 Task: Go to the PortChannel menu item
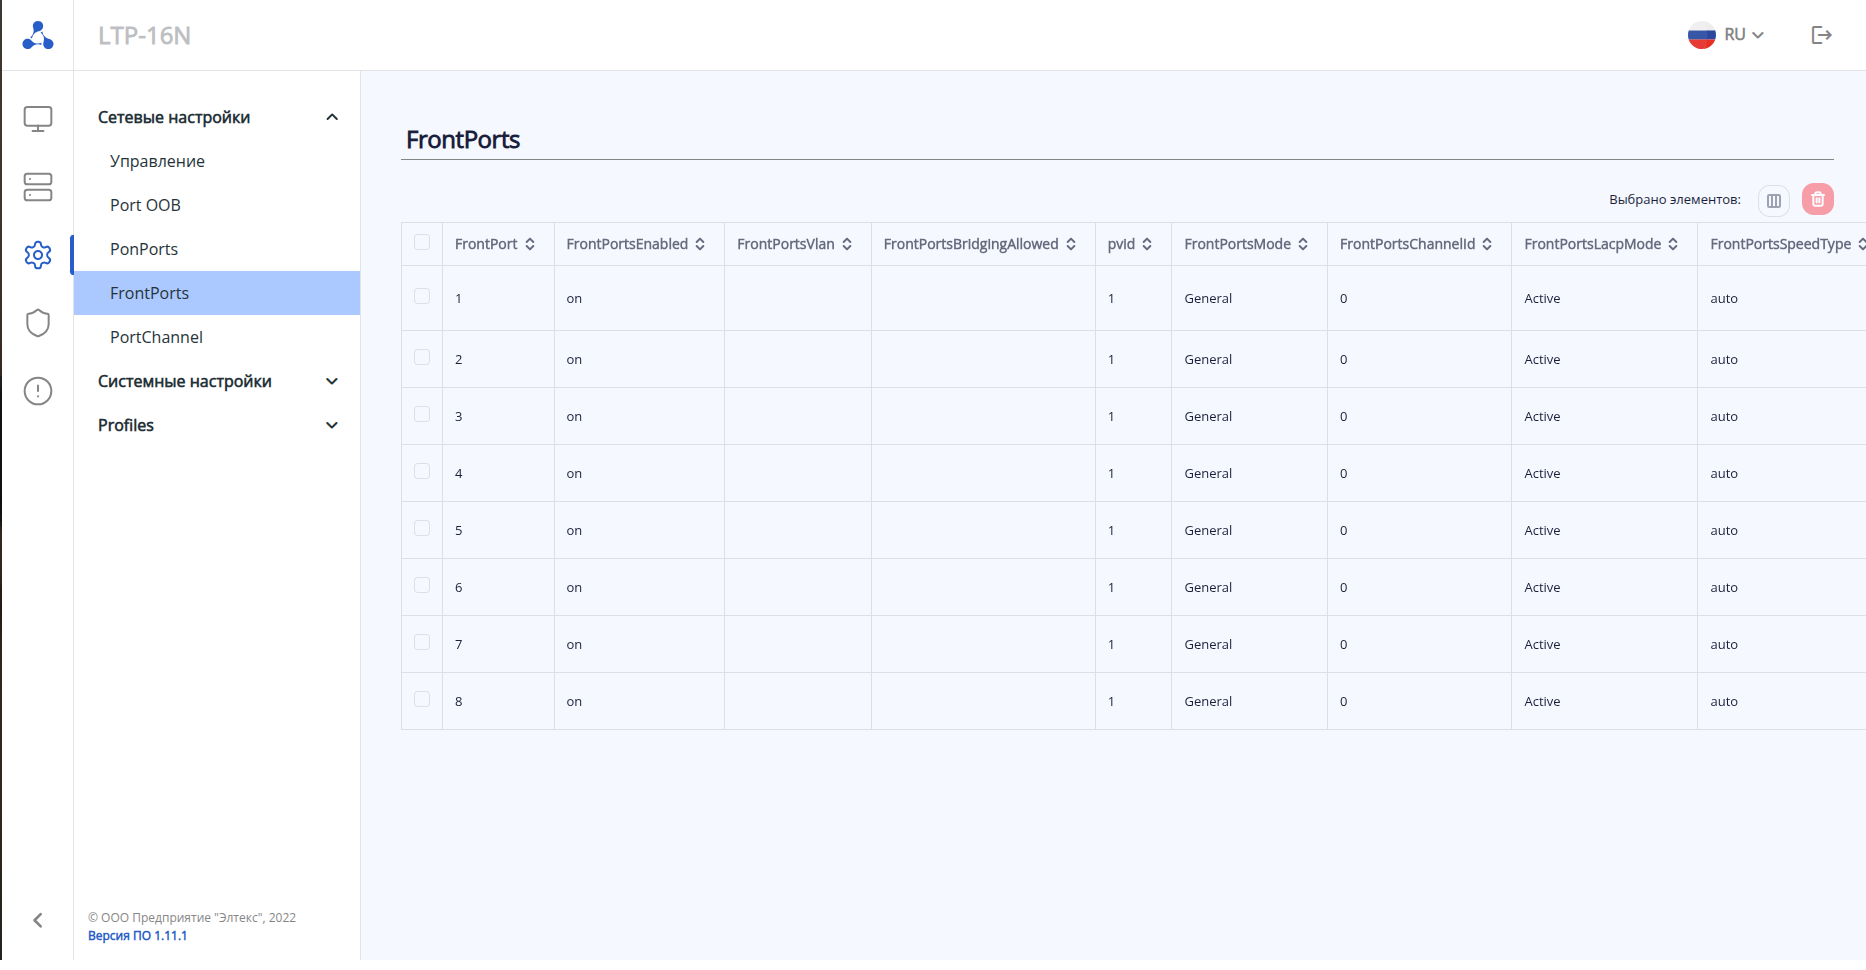[x=156, y=337]
